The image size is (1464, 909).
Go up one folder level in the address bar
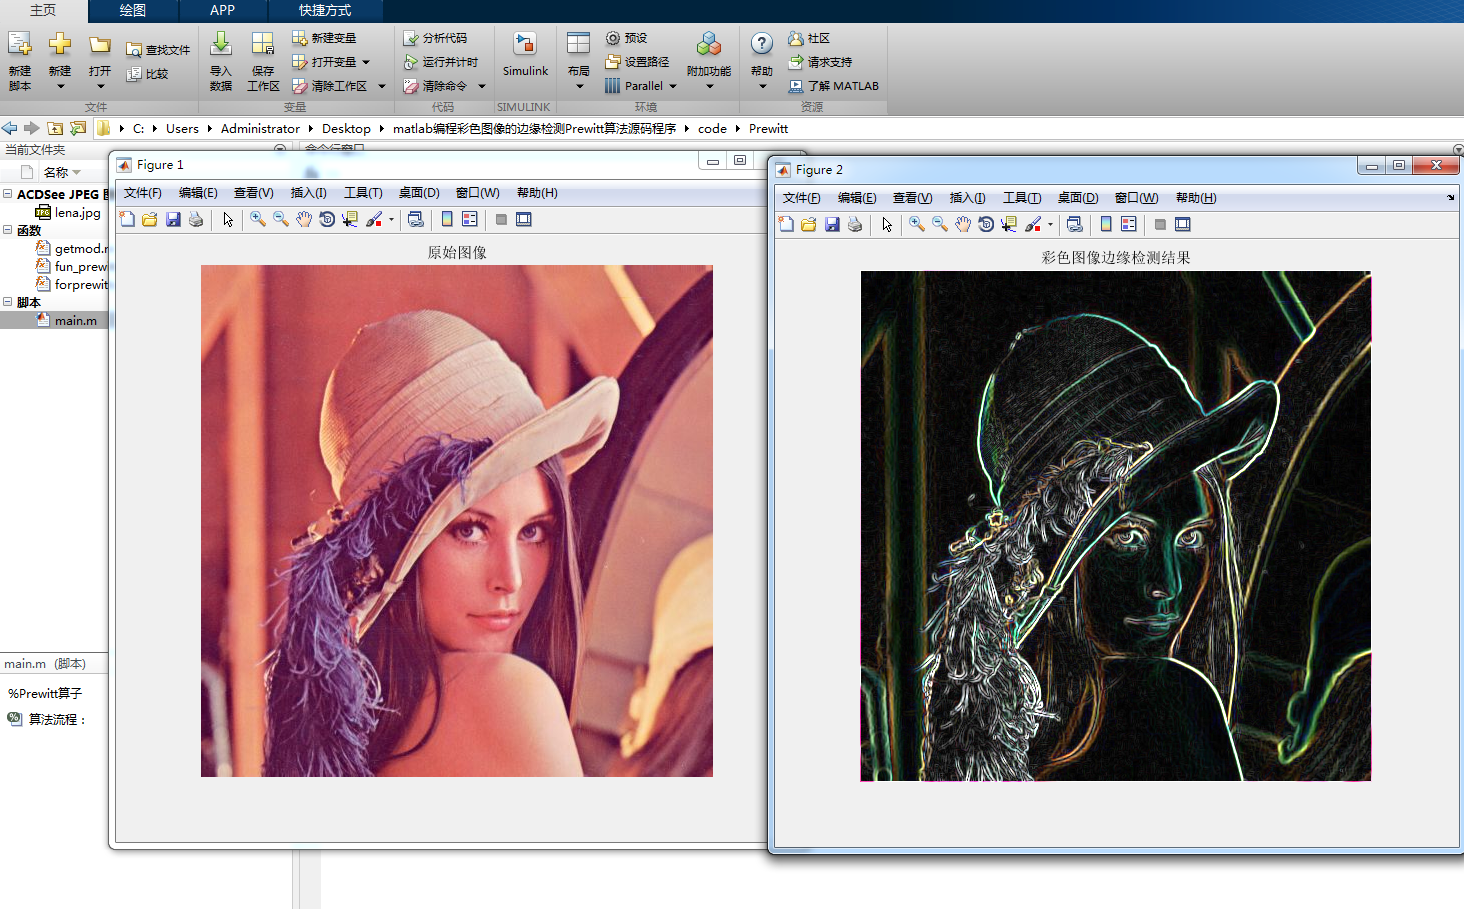pyautogui.click(x=55, y=128)
